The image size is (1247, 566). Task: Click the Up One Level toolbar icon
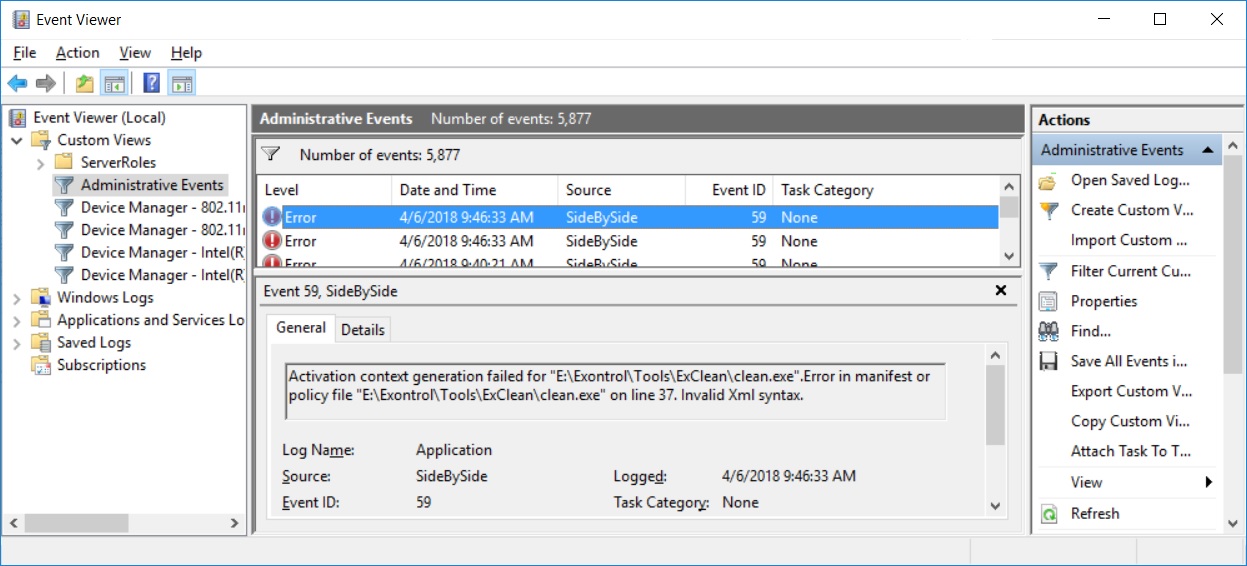point(84,83)
